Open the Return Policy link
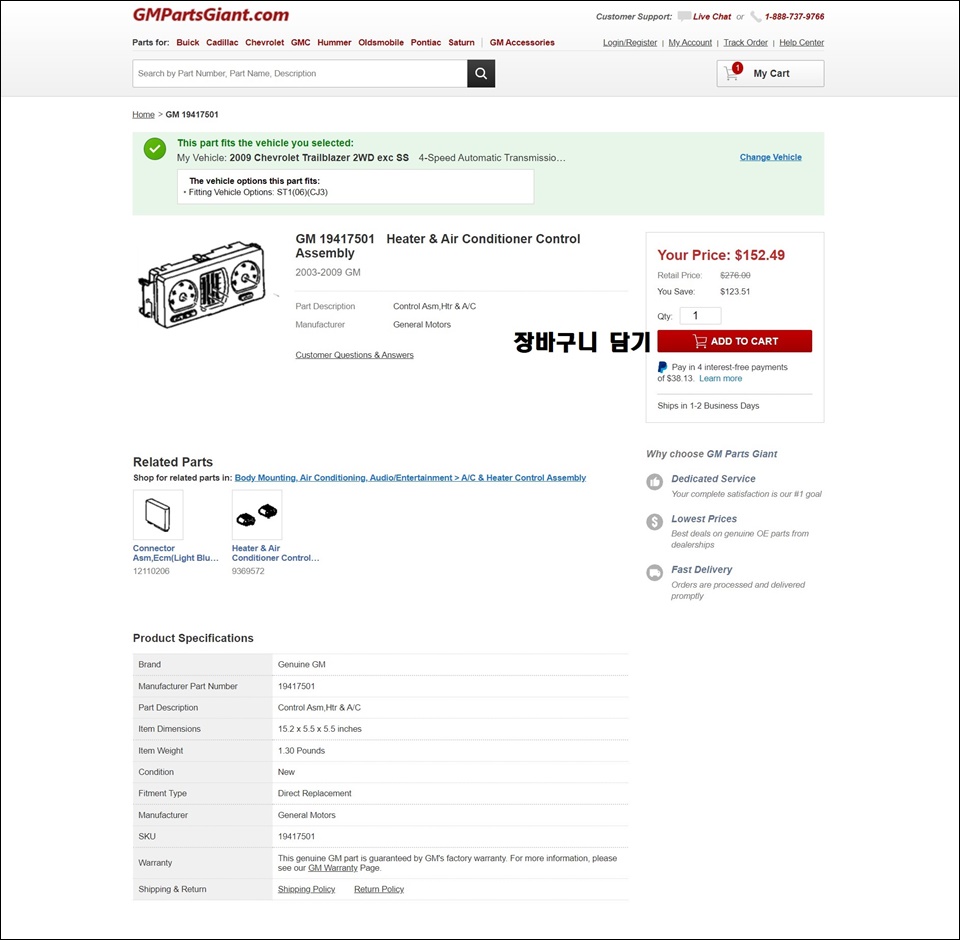960x940 pixels. pos(379,889)
